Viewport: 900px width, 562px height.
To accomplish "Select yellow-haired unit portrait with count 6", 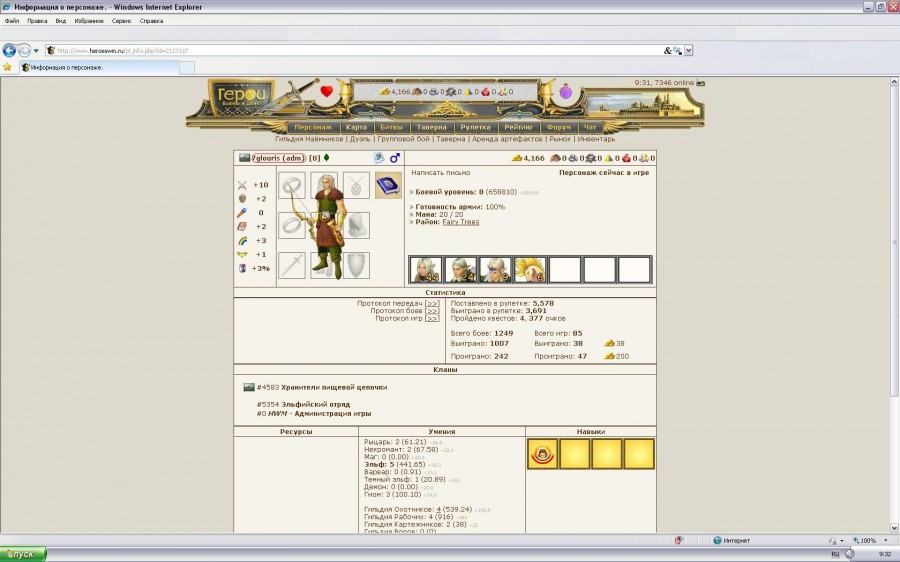I will 529,270.
